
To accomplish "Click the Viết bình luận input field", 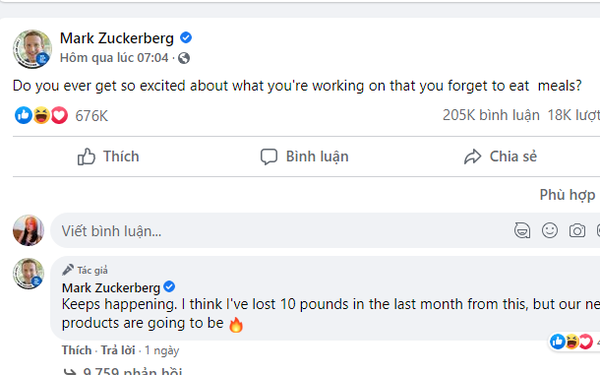I will click(283, 231).
